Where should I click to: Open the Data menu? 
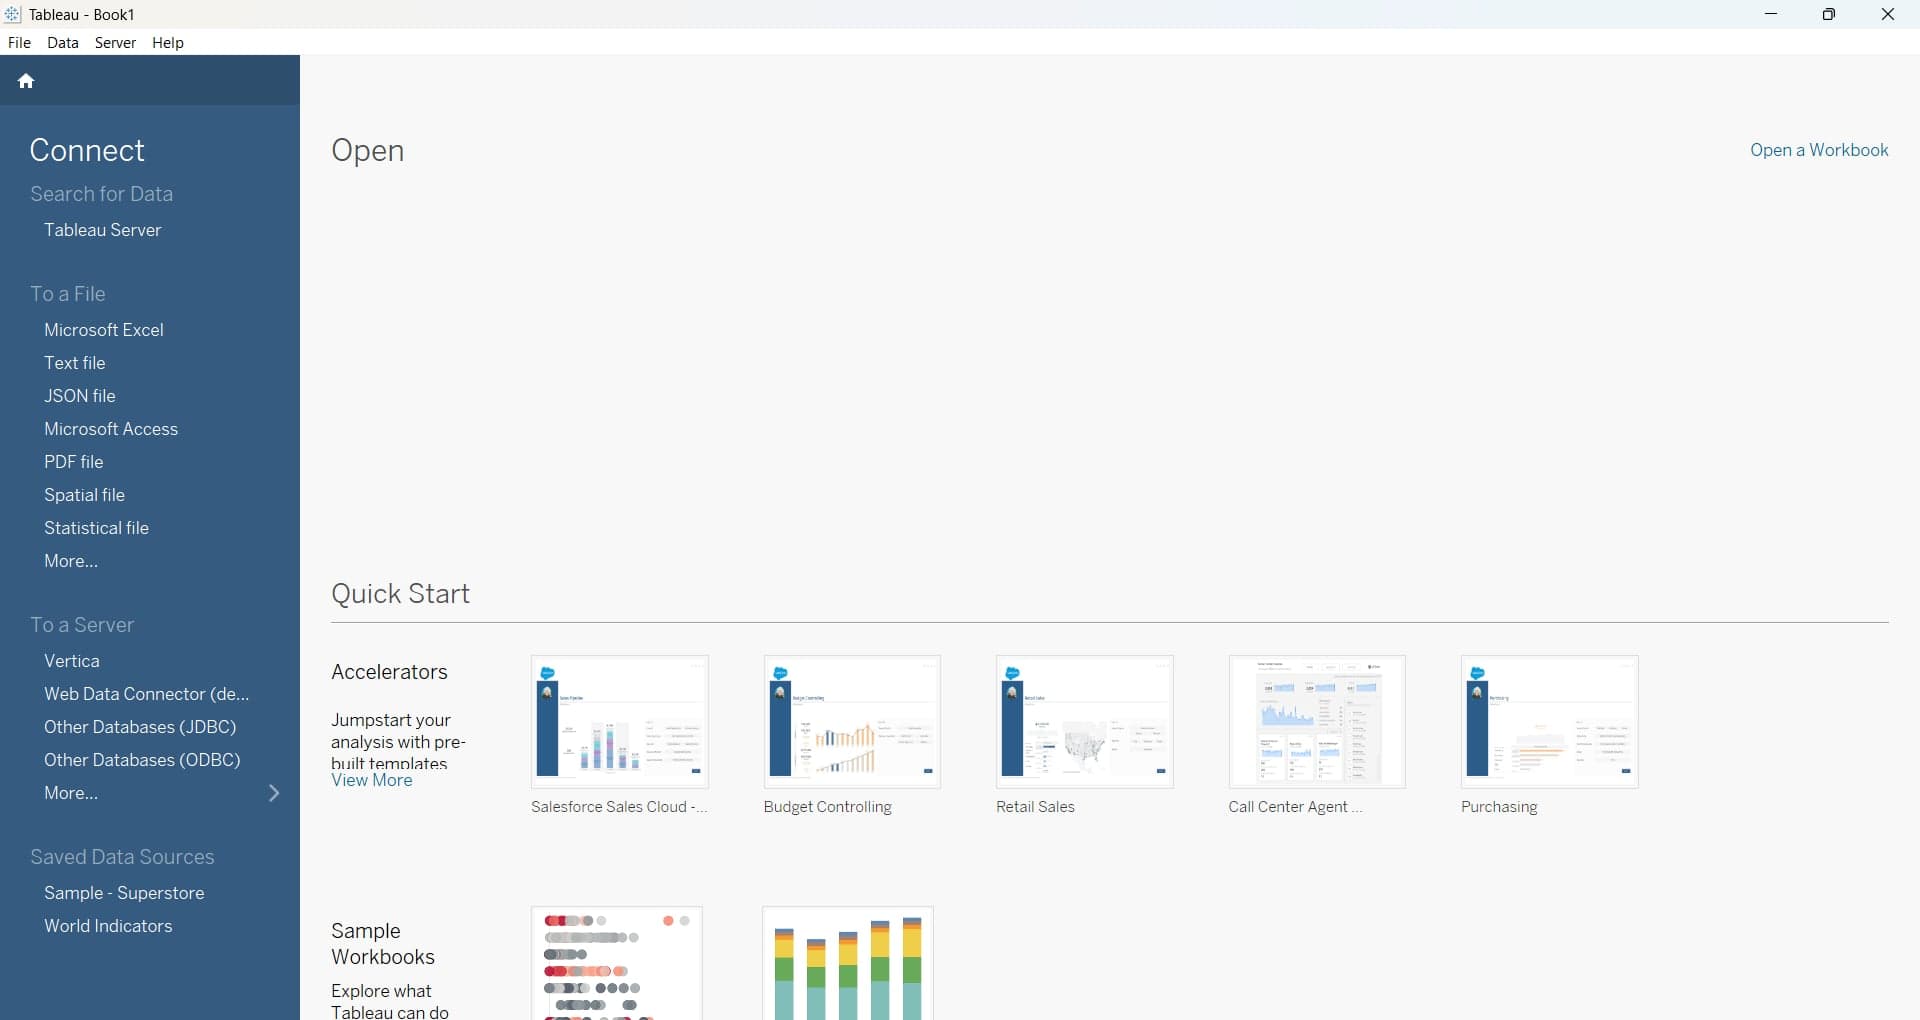[63, 43]
